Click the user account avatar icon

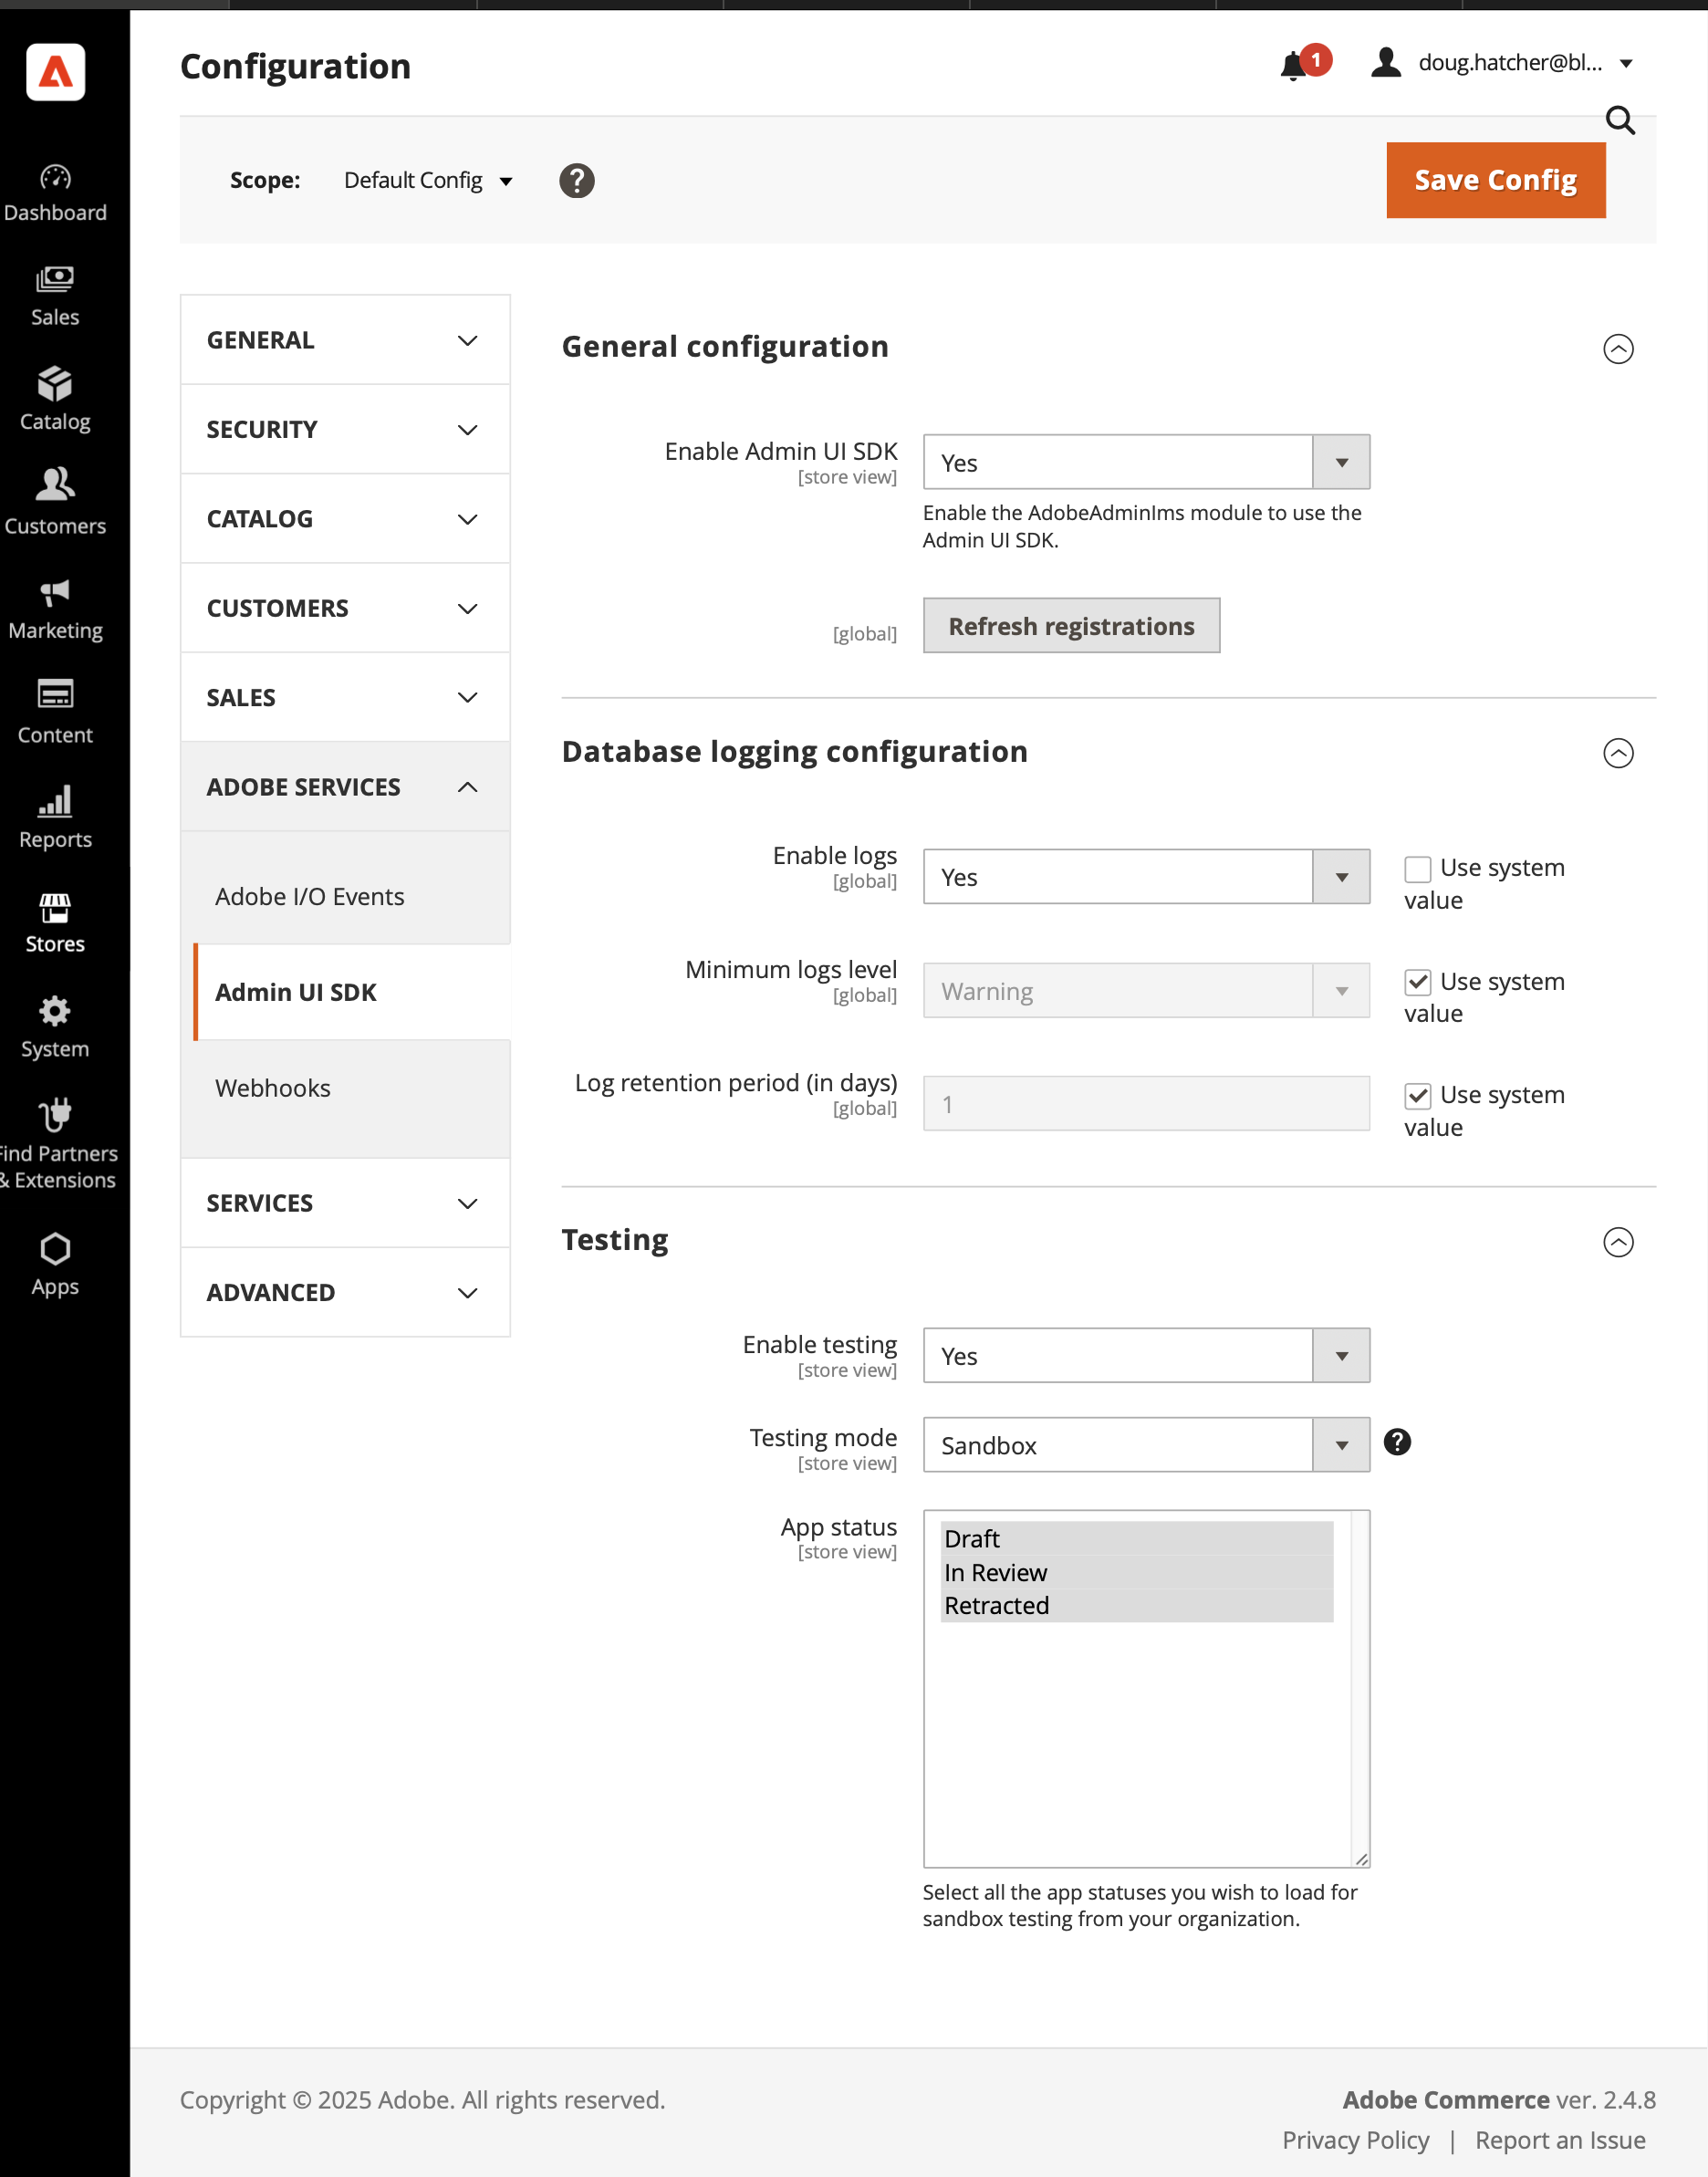1386,62
